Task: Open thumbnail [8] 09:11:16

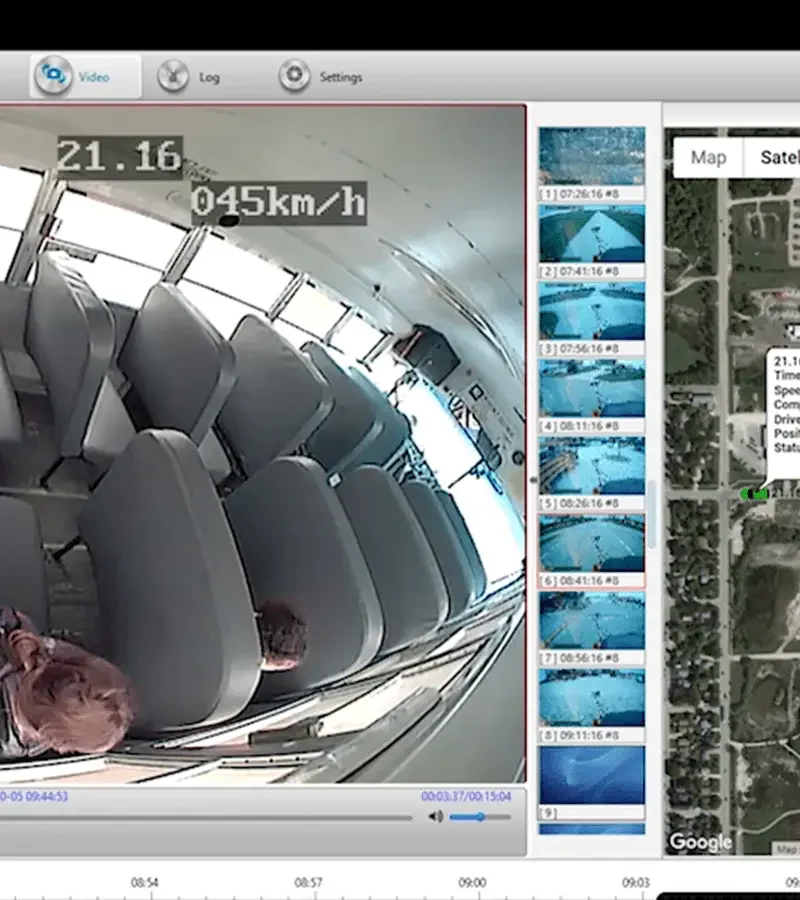Action: (592, 697)
